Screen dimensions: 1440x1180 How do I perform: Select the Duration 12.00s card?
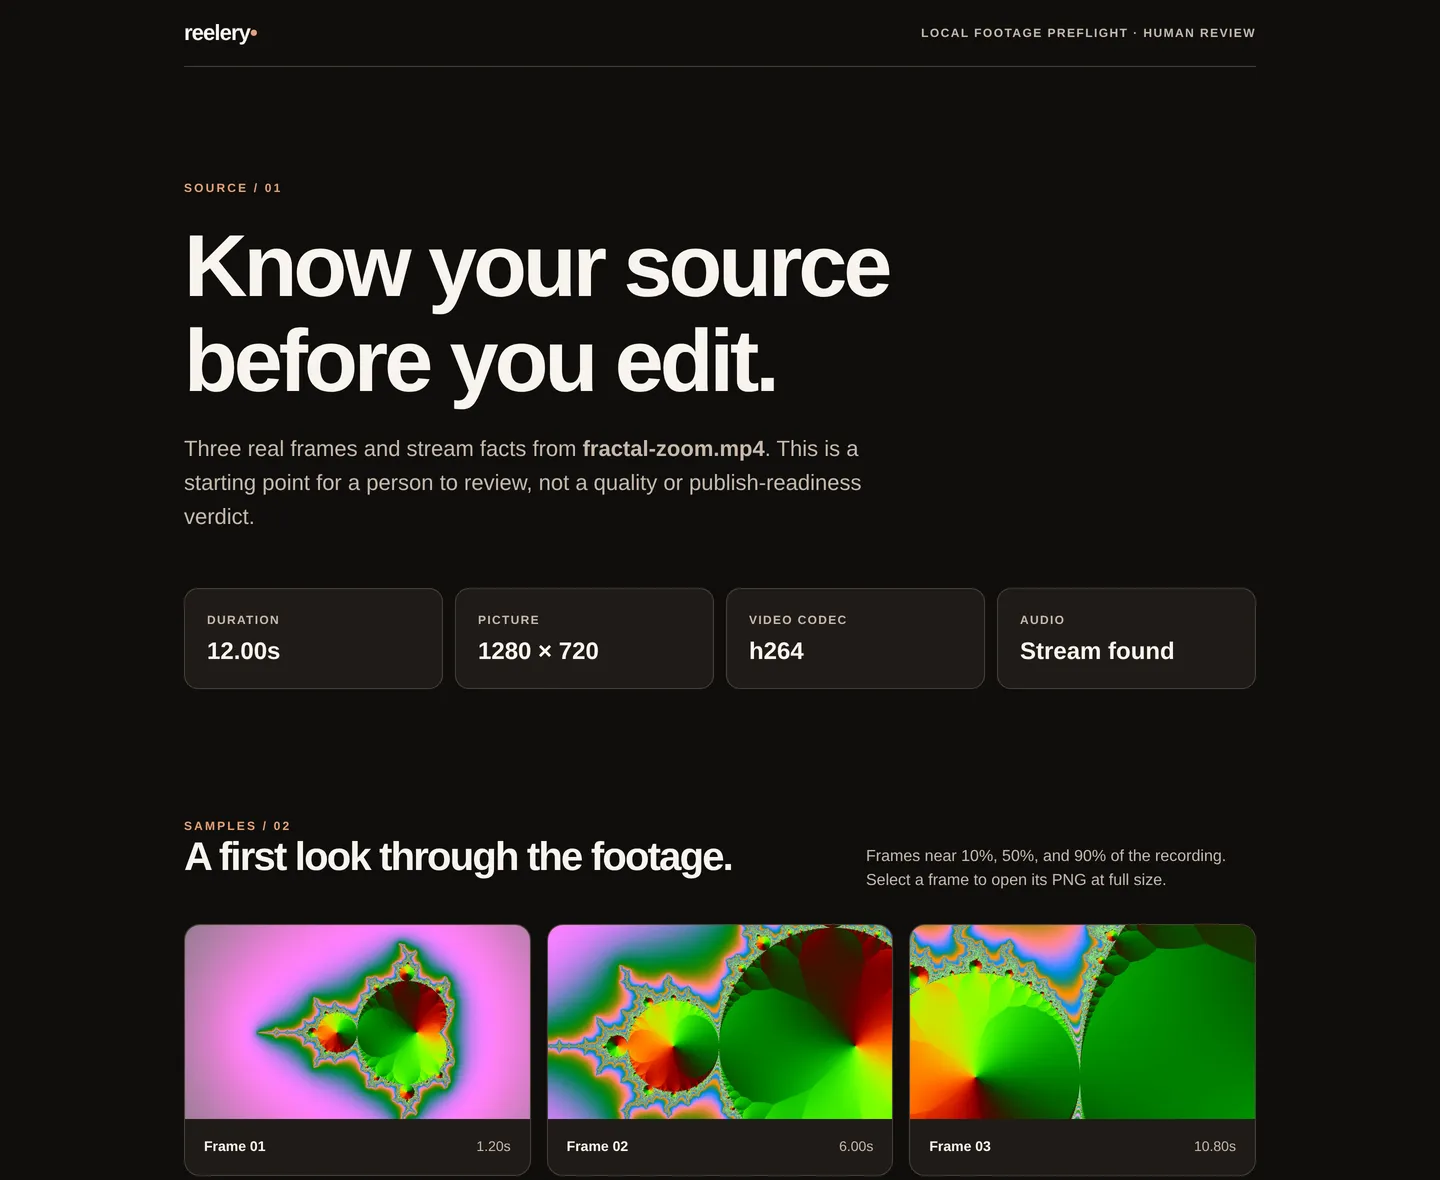(x=313, y=638)
